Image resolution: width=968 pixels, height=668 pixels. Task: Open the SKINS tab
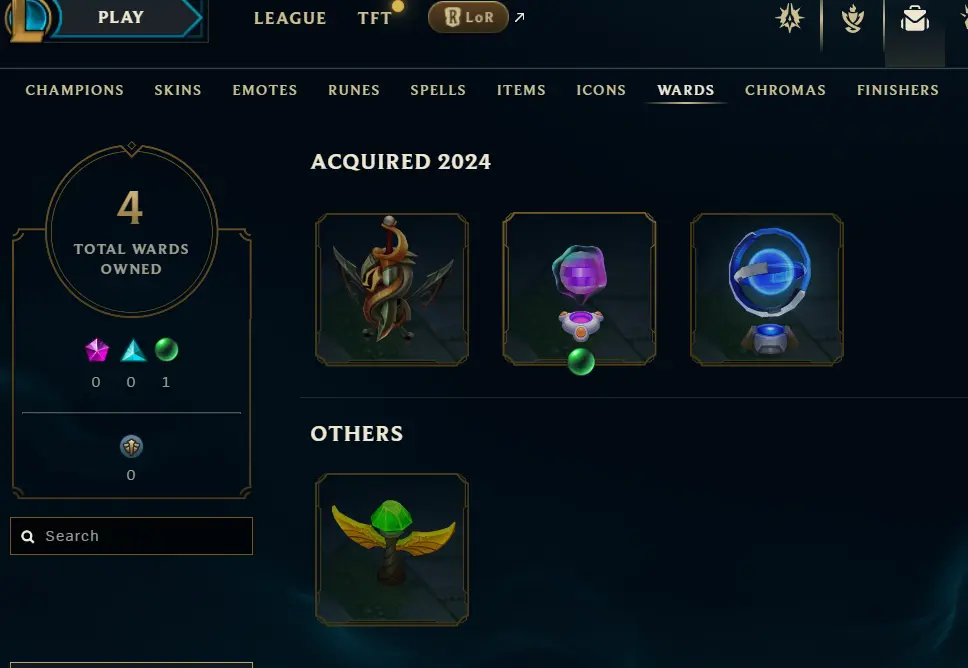coord(178,90)
